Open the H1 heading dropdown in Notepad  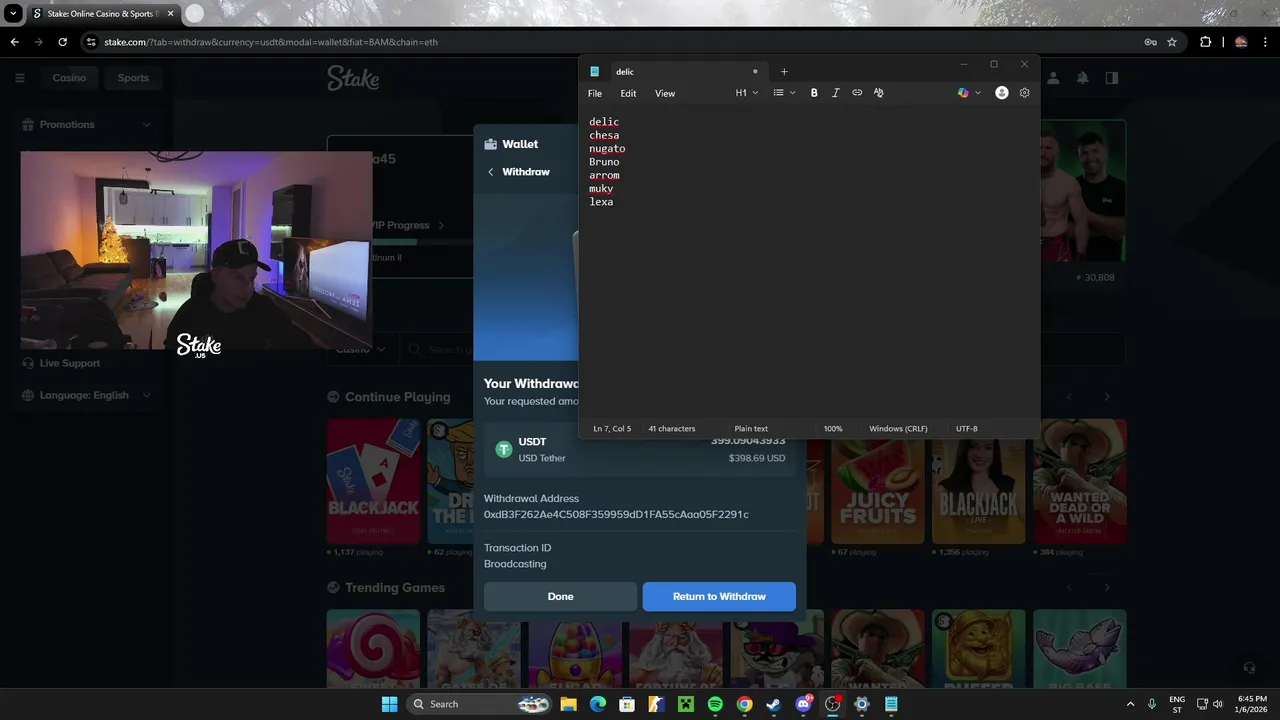coord(747,93)
